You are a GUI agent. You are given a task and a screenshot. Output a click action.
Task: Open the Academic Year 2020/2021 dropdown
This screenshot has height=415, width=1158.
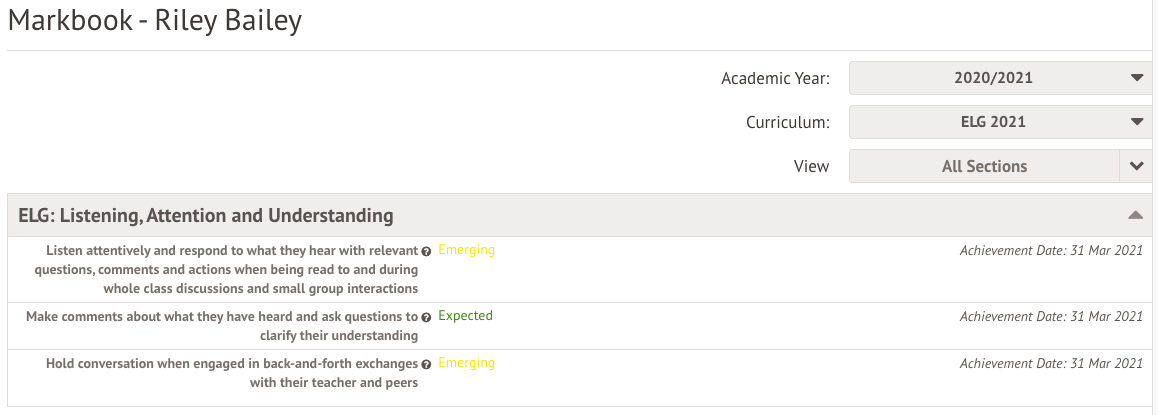(x=1000, y=77)
